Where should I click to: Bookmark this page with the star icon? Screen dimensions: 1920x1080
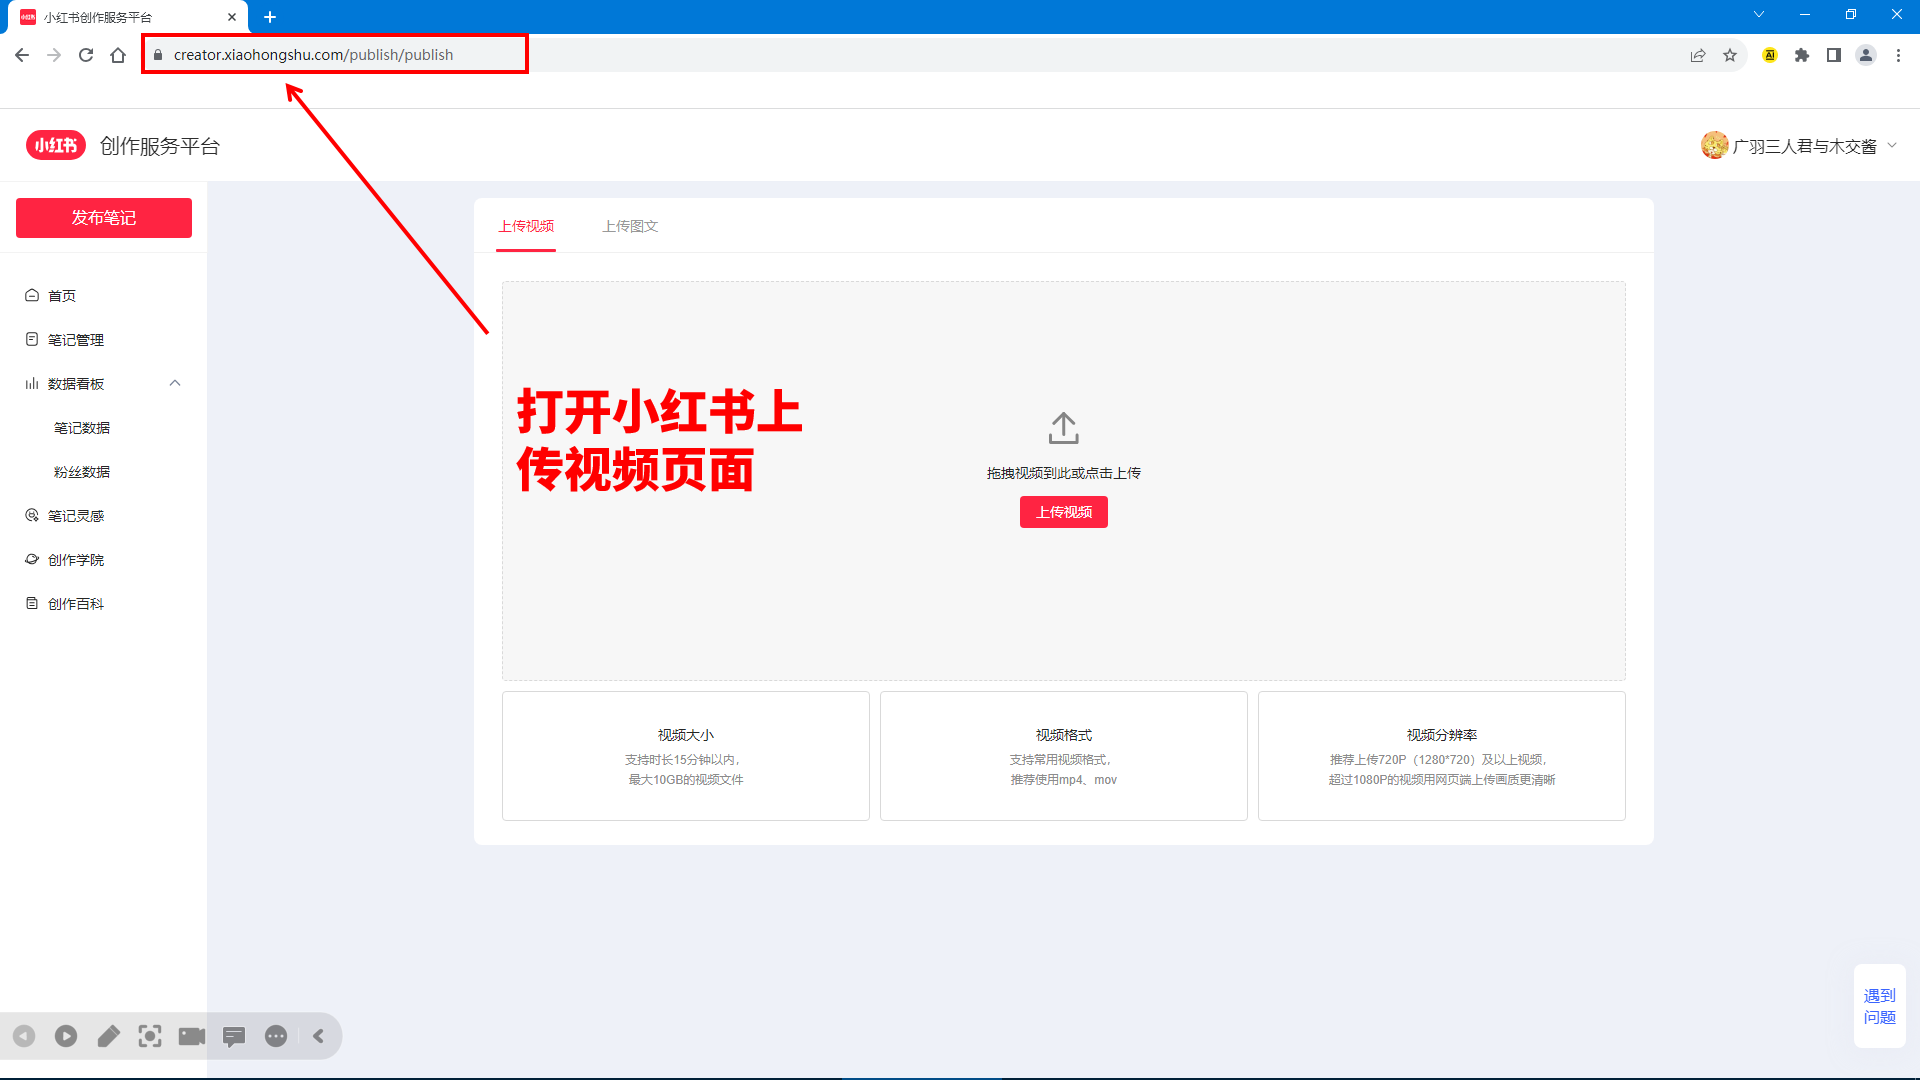point(1730,55)
